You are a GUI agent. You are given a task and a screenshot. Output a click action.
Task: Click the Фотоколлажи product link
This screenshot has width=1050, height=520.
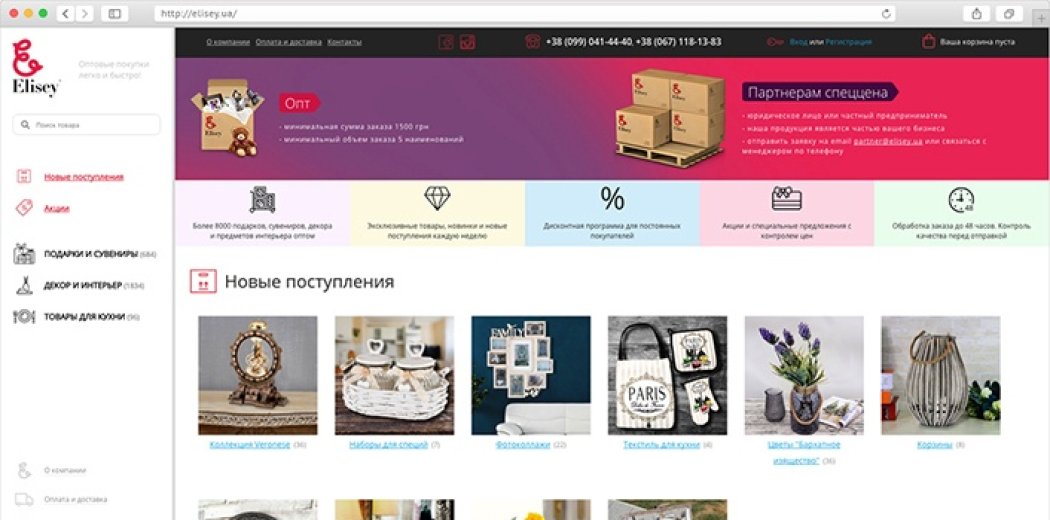click(523, 444)
